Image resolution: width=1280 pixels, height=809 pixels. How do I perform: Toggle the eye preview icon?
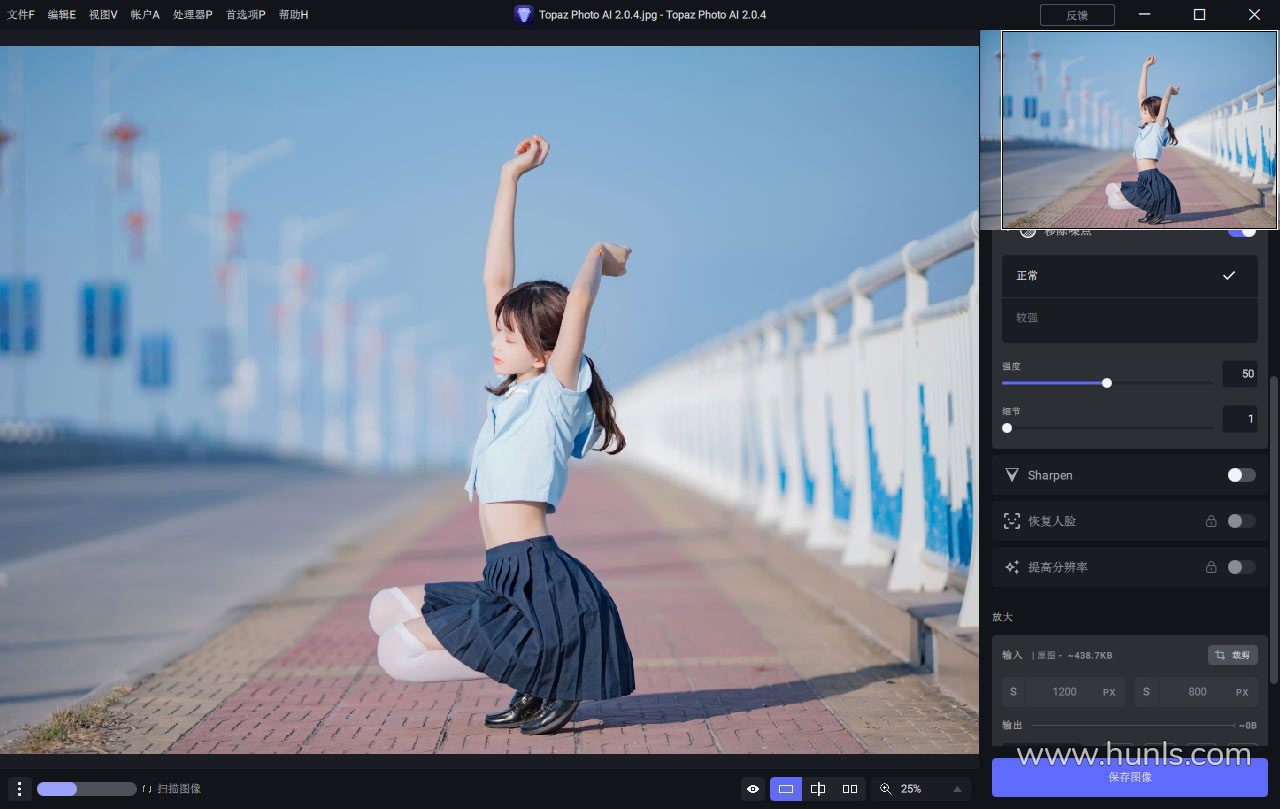coord(753,789)
